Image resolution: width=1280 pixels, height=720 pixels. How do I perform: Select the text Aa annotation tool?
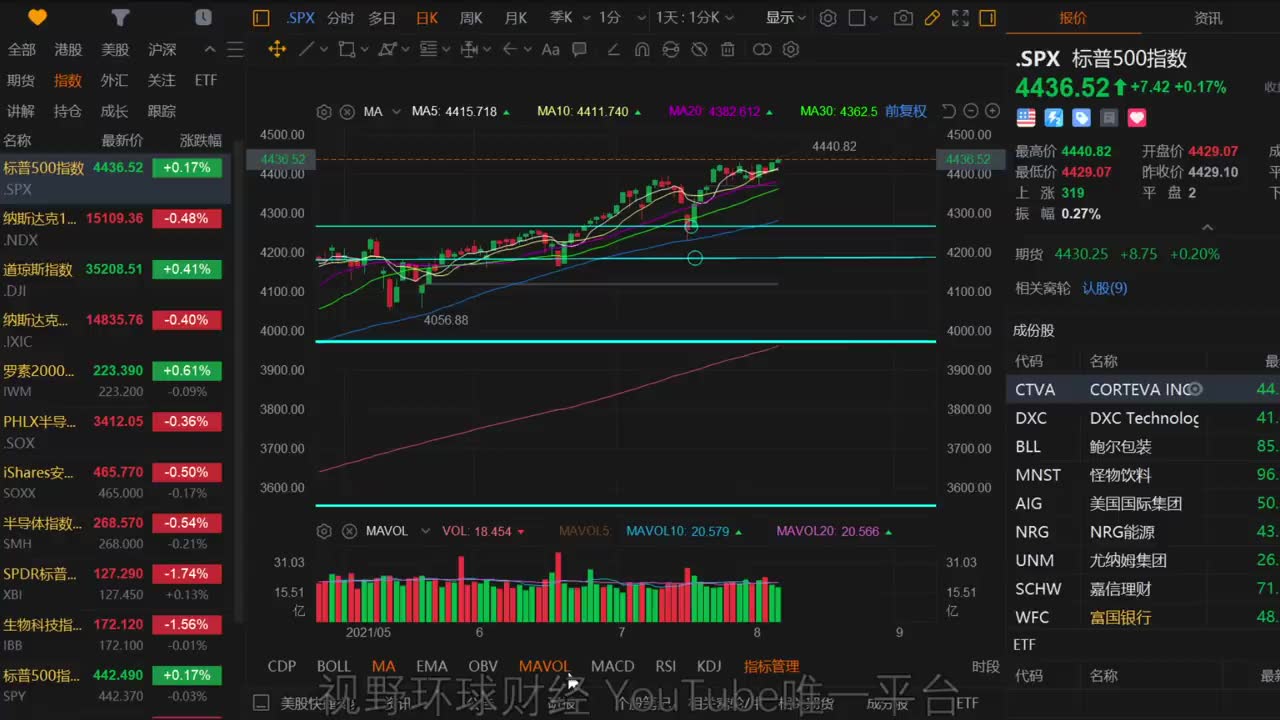[x=550, y=49]
